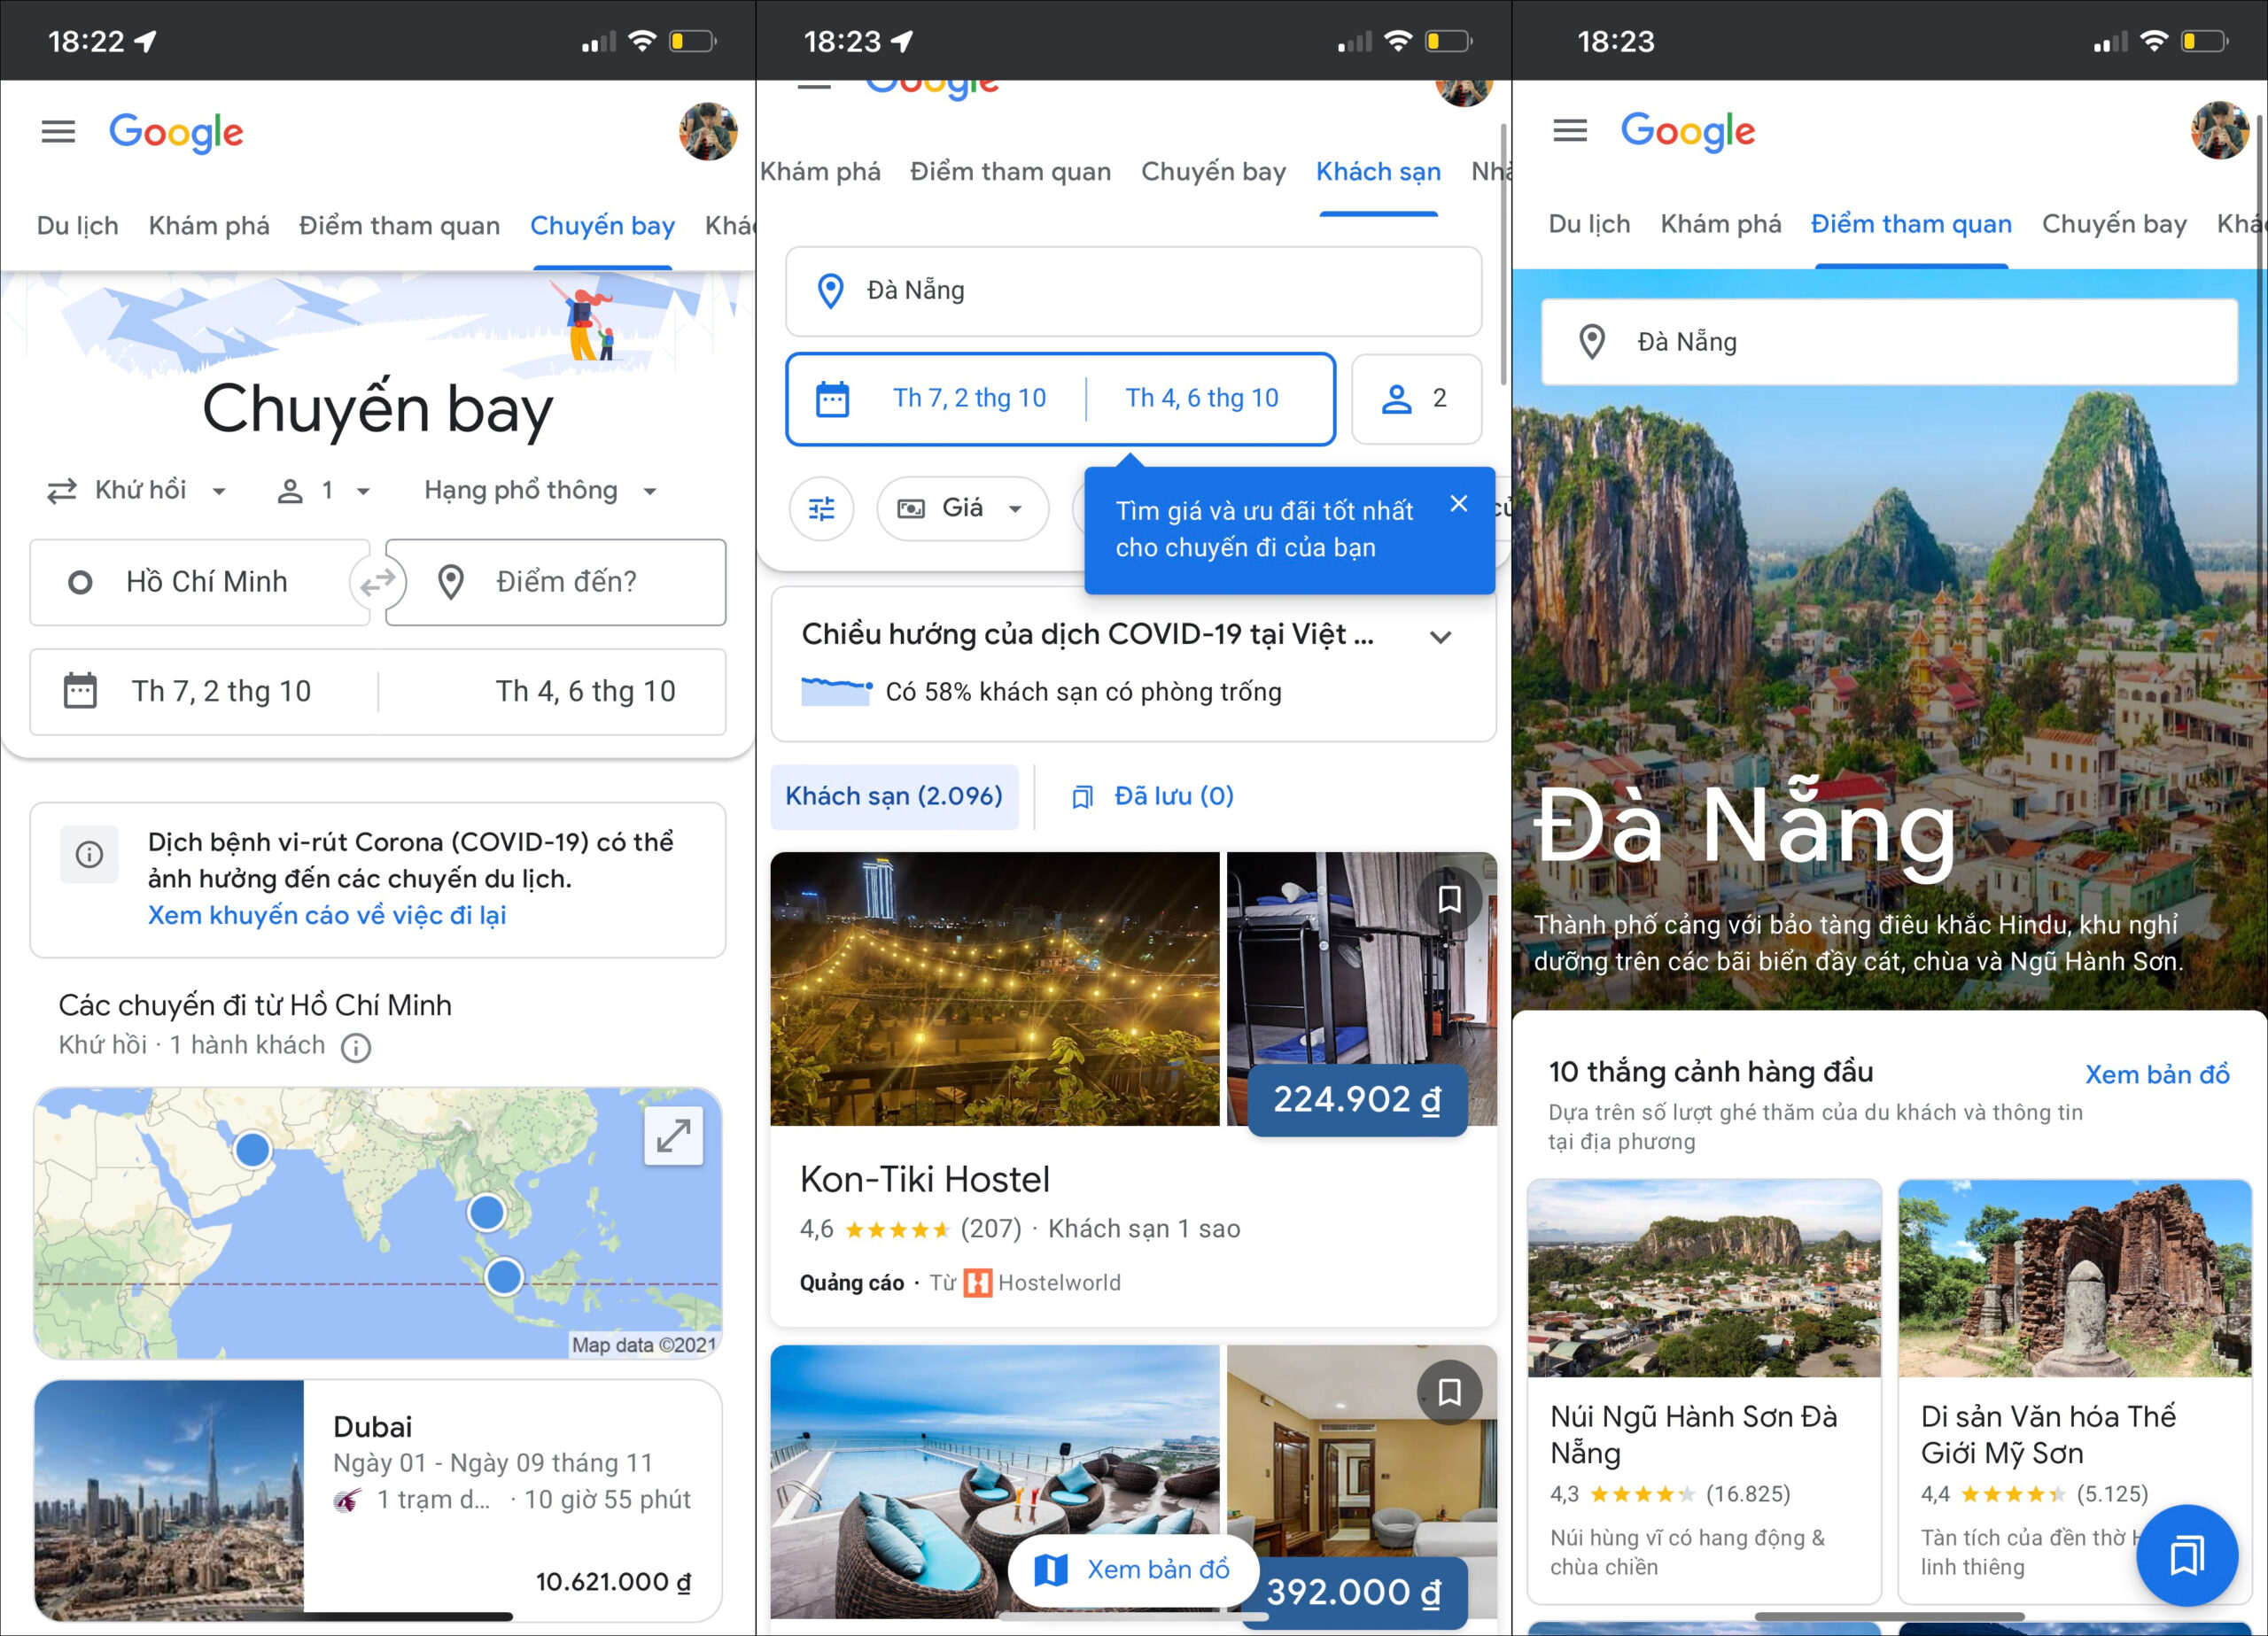Select 'Du lịch' tab in Đà Nẵng screen
2268x1636 pixels.
[x=1589, y=224]
